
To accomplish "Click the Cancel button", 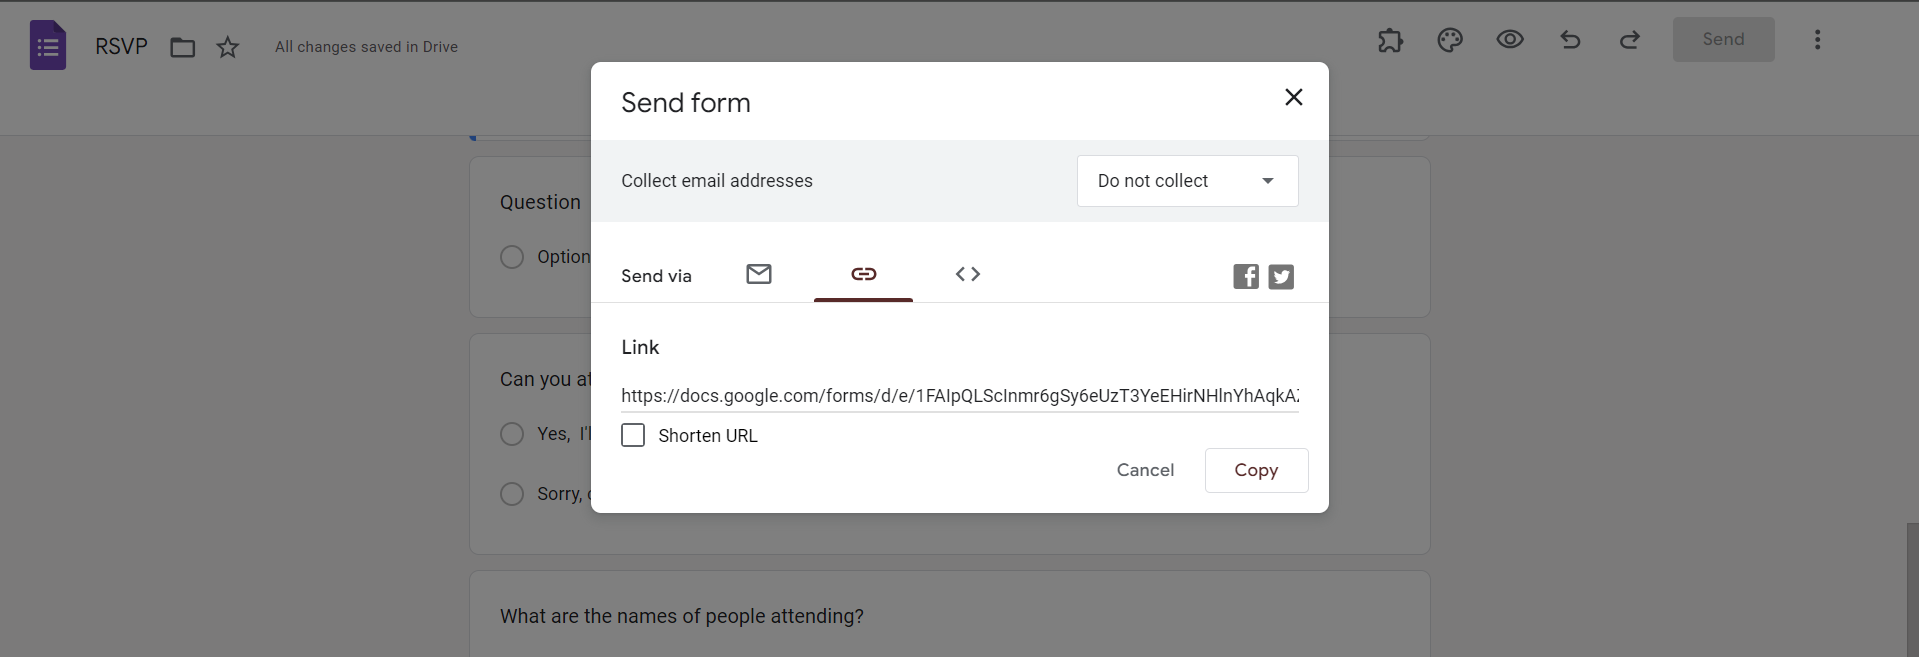I will click(x=1145, y=470).
